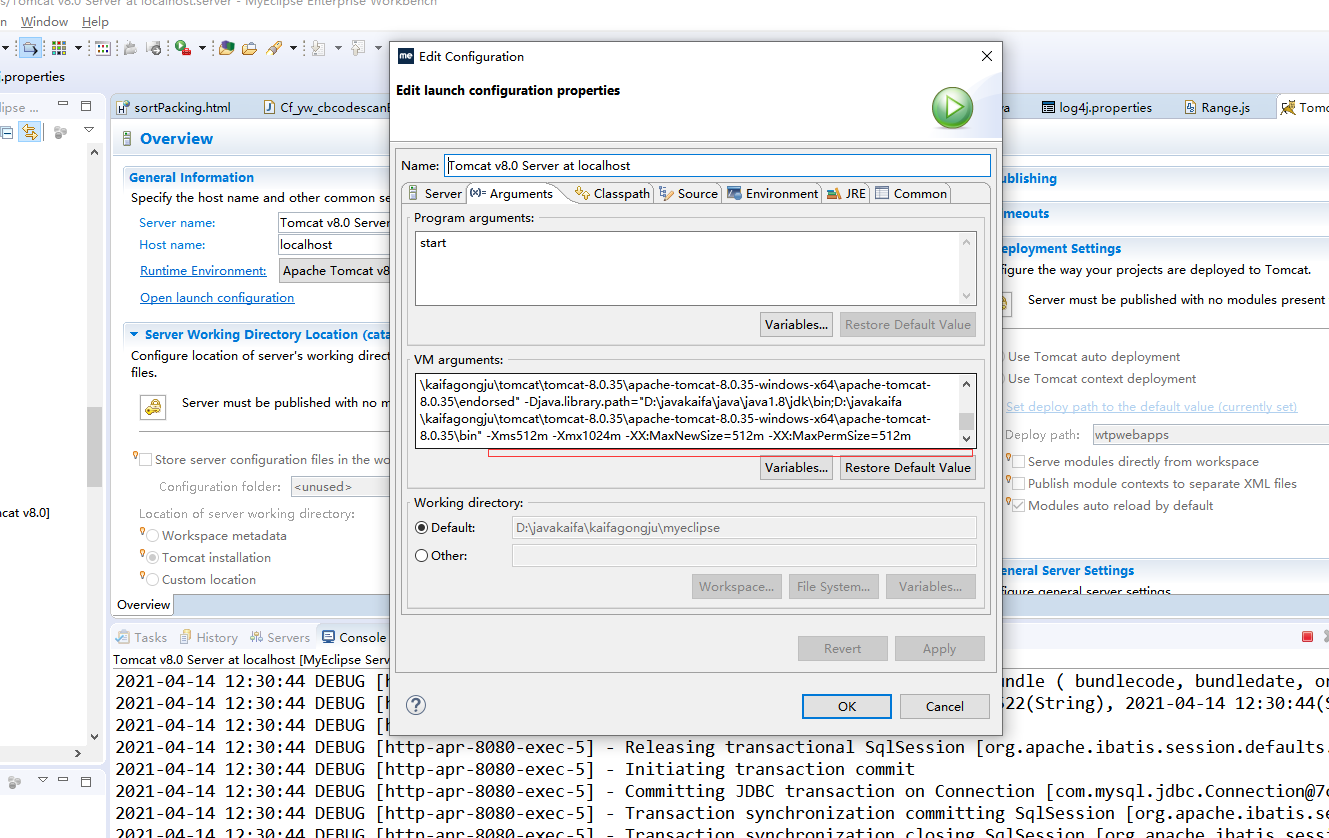Click the calendar-style grid toolbar icon
Viewport: 1329px width, 838px height.
tap(103, 48)
